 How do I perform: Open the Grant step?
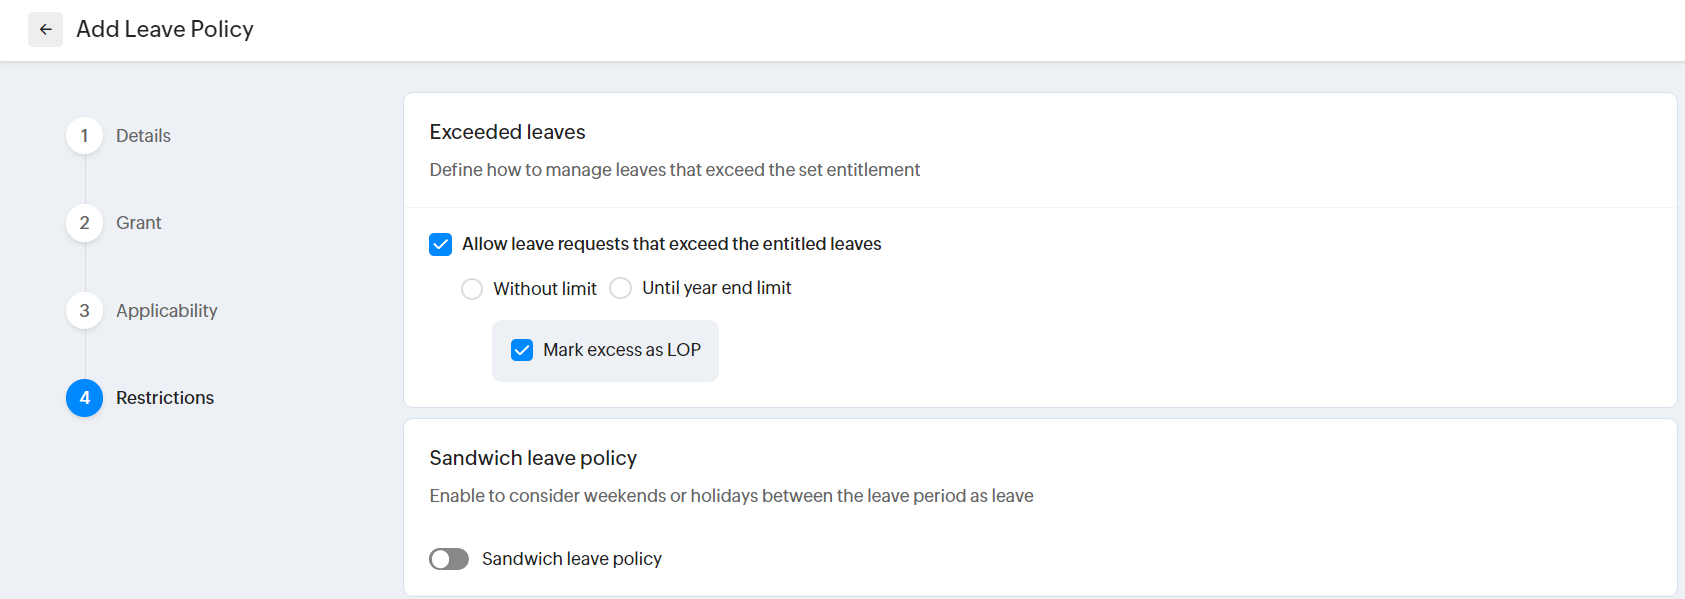click(138, 223)
